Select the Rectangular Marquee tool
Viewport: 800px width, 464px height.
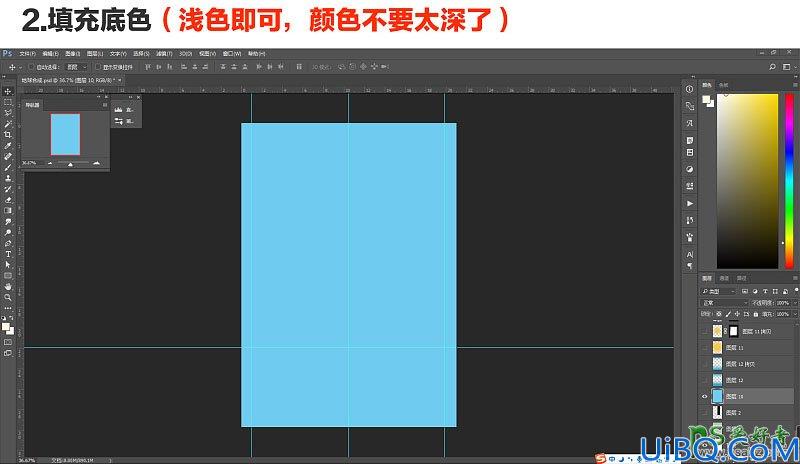8,102
